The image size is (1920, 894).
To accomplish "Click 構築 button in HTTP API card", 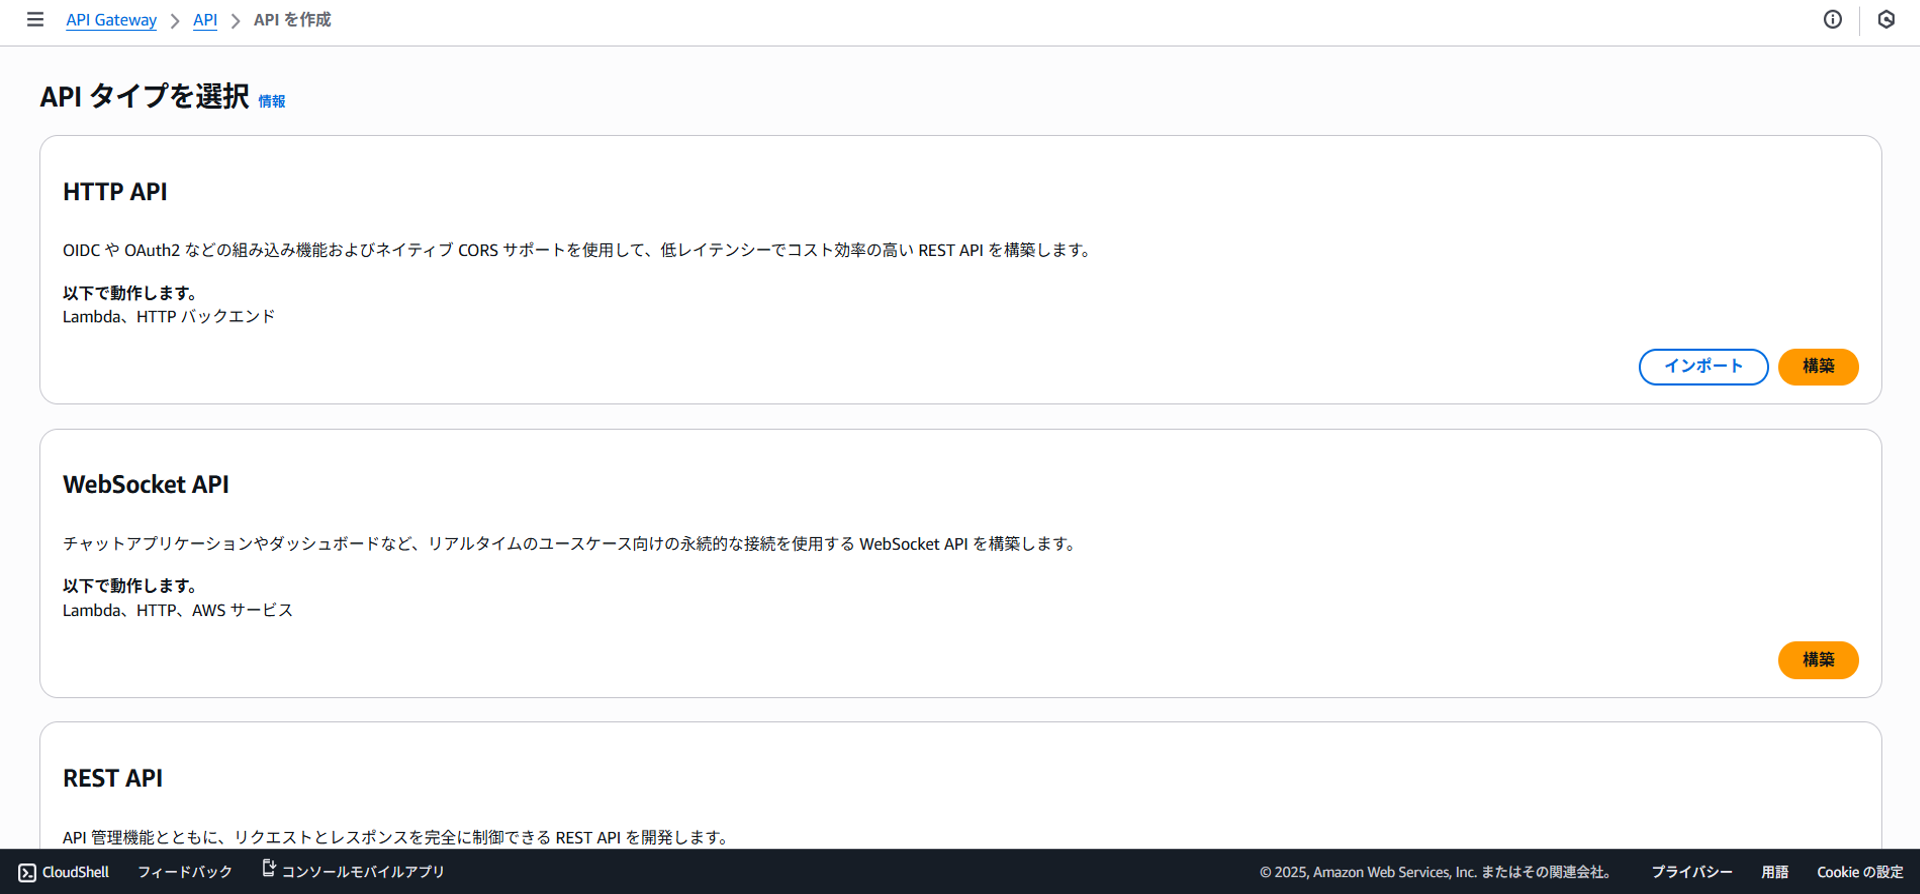I will pyautogui.click(x=1818, y=367).
